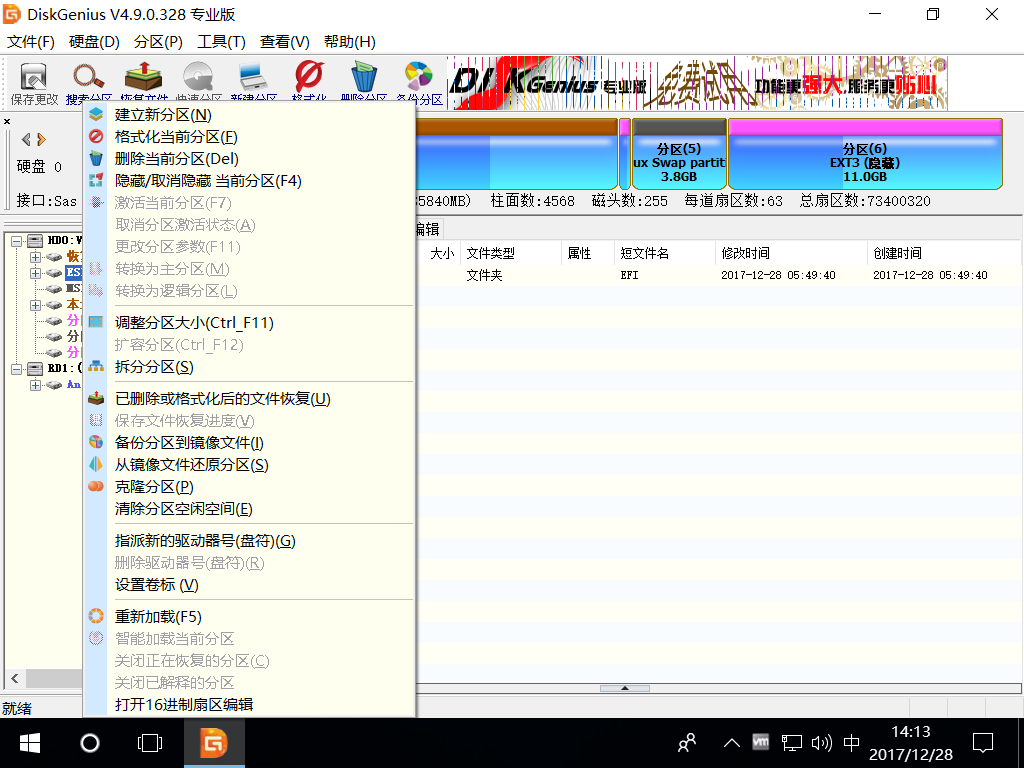The image size is (1024, 768).
Task: Open the 工具(T) menu
Action: pyautogui.click(x=221, y=42)
